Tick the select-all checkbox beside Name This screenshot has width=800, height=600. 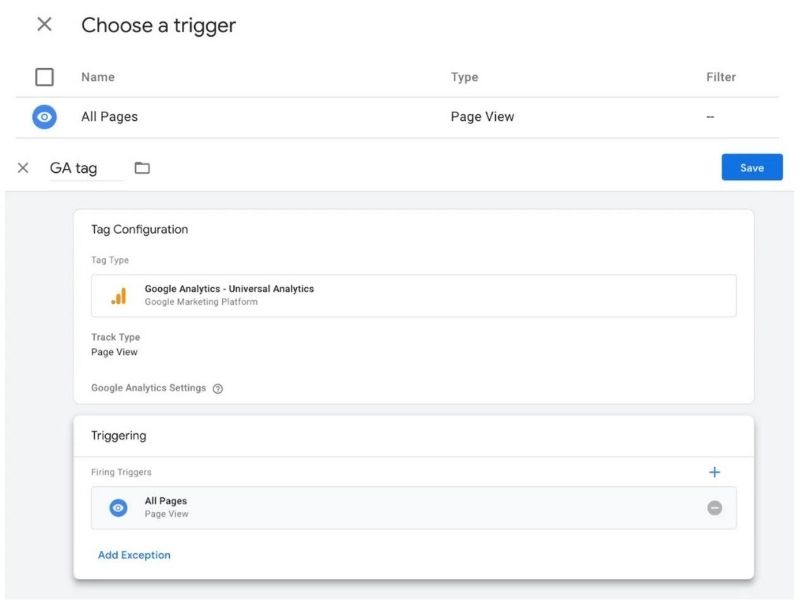pyautogui.click(x=44, y=77)
